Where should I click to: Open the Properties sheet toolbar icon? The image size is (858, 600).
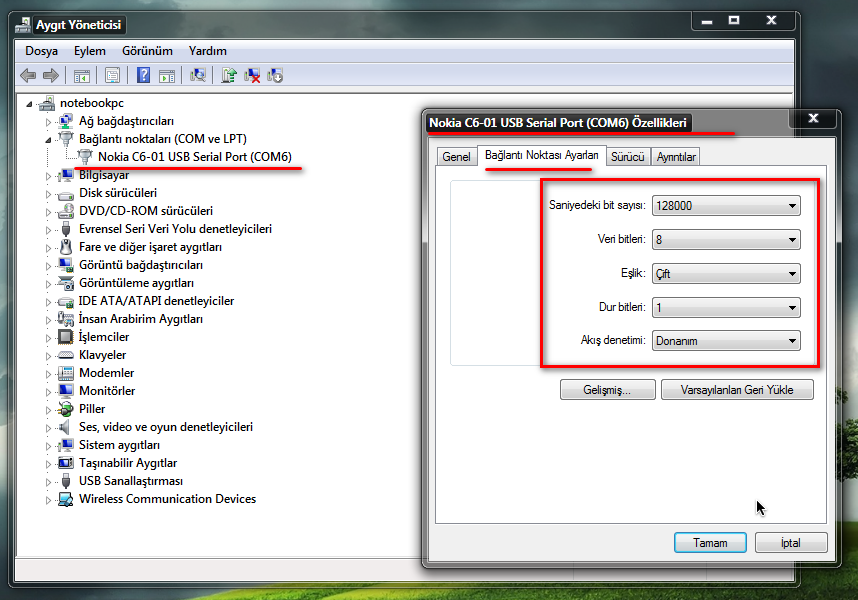(113, 75)
